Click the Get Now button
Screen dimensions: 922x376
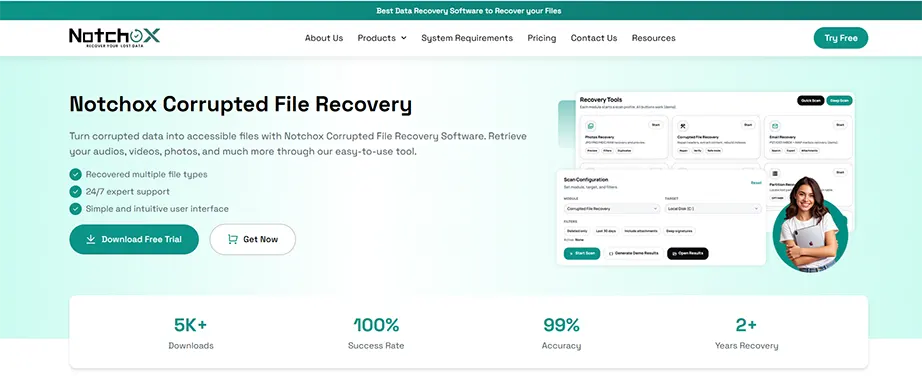point(252,239)
